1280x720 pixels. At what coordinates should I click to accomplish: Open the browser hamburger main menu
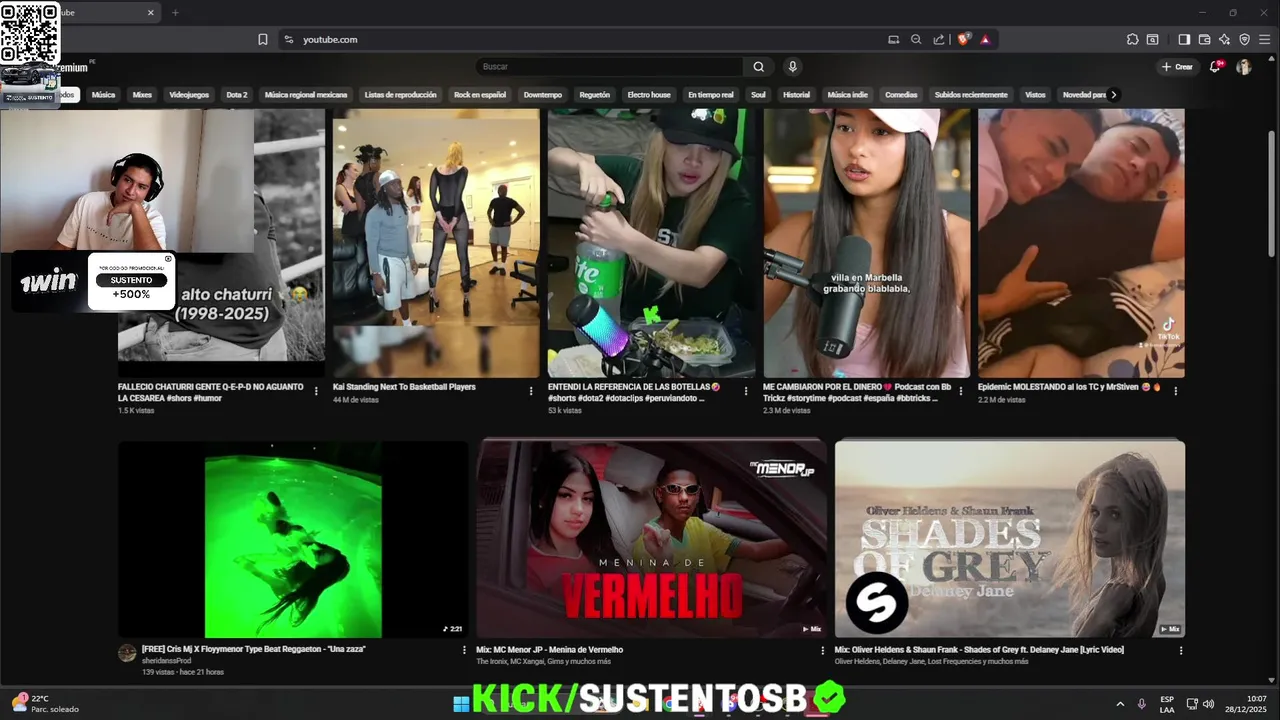pos(1264,39)
